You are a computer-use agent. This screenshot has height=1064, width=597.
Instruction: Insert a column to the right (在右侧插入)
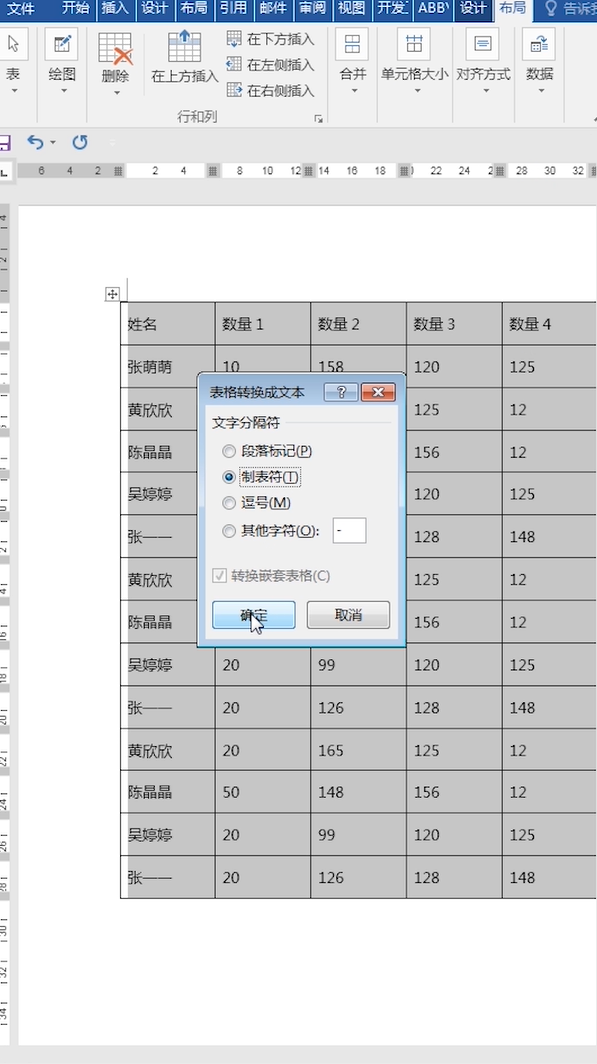(270, 90)
